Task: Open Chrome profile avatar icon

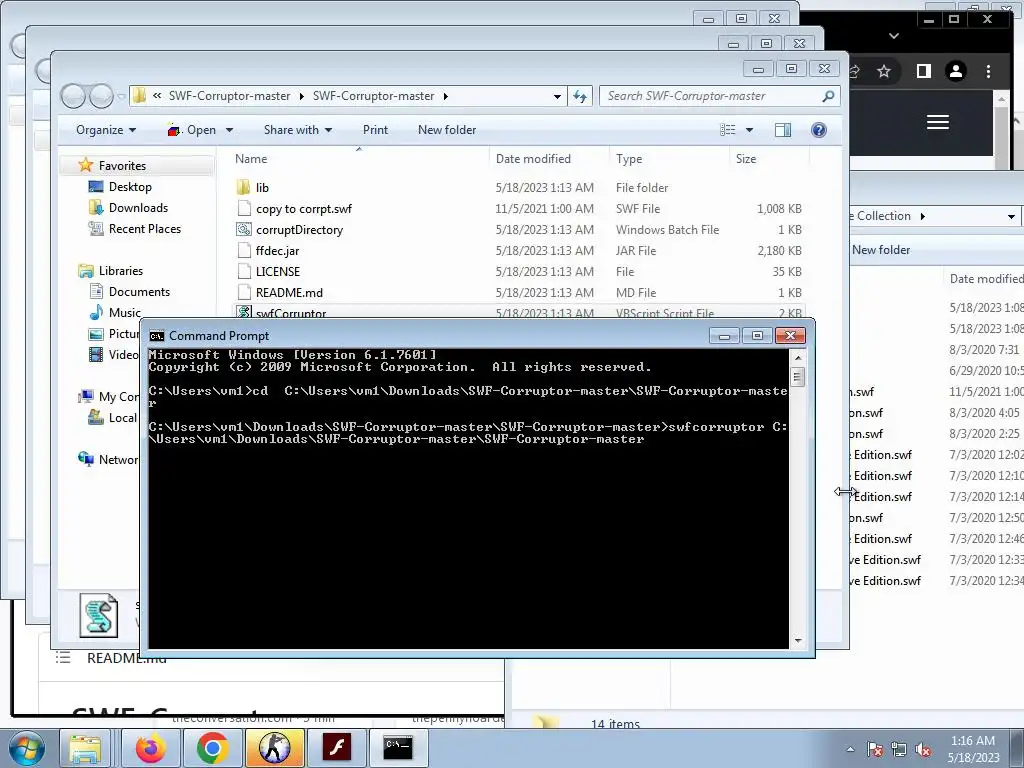Action: 956,71
